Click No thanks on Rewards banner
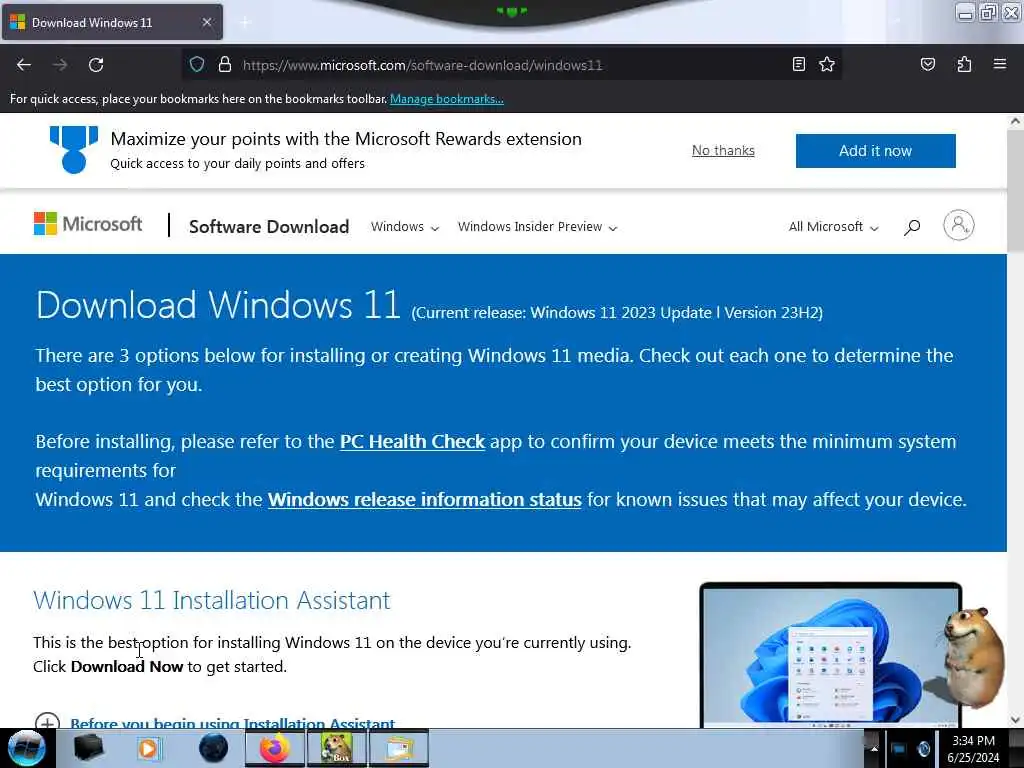Screen dimensions: 1024x768 click(723, 150)
